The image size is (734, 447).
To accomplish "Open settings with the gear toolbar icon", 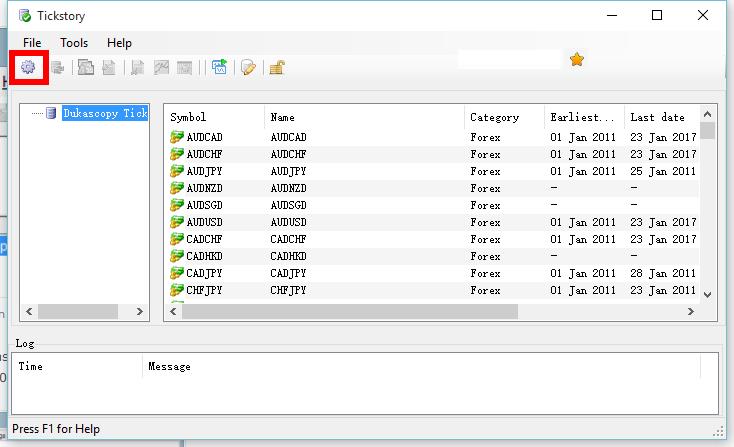I will point(28,67).
